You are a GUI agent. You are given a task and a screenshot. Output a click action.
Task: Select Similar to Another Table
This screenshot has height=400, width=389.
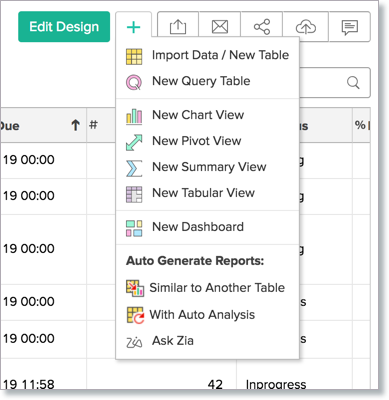[x=207, y=288]
